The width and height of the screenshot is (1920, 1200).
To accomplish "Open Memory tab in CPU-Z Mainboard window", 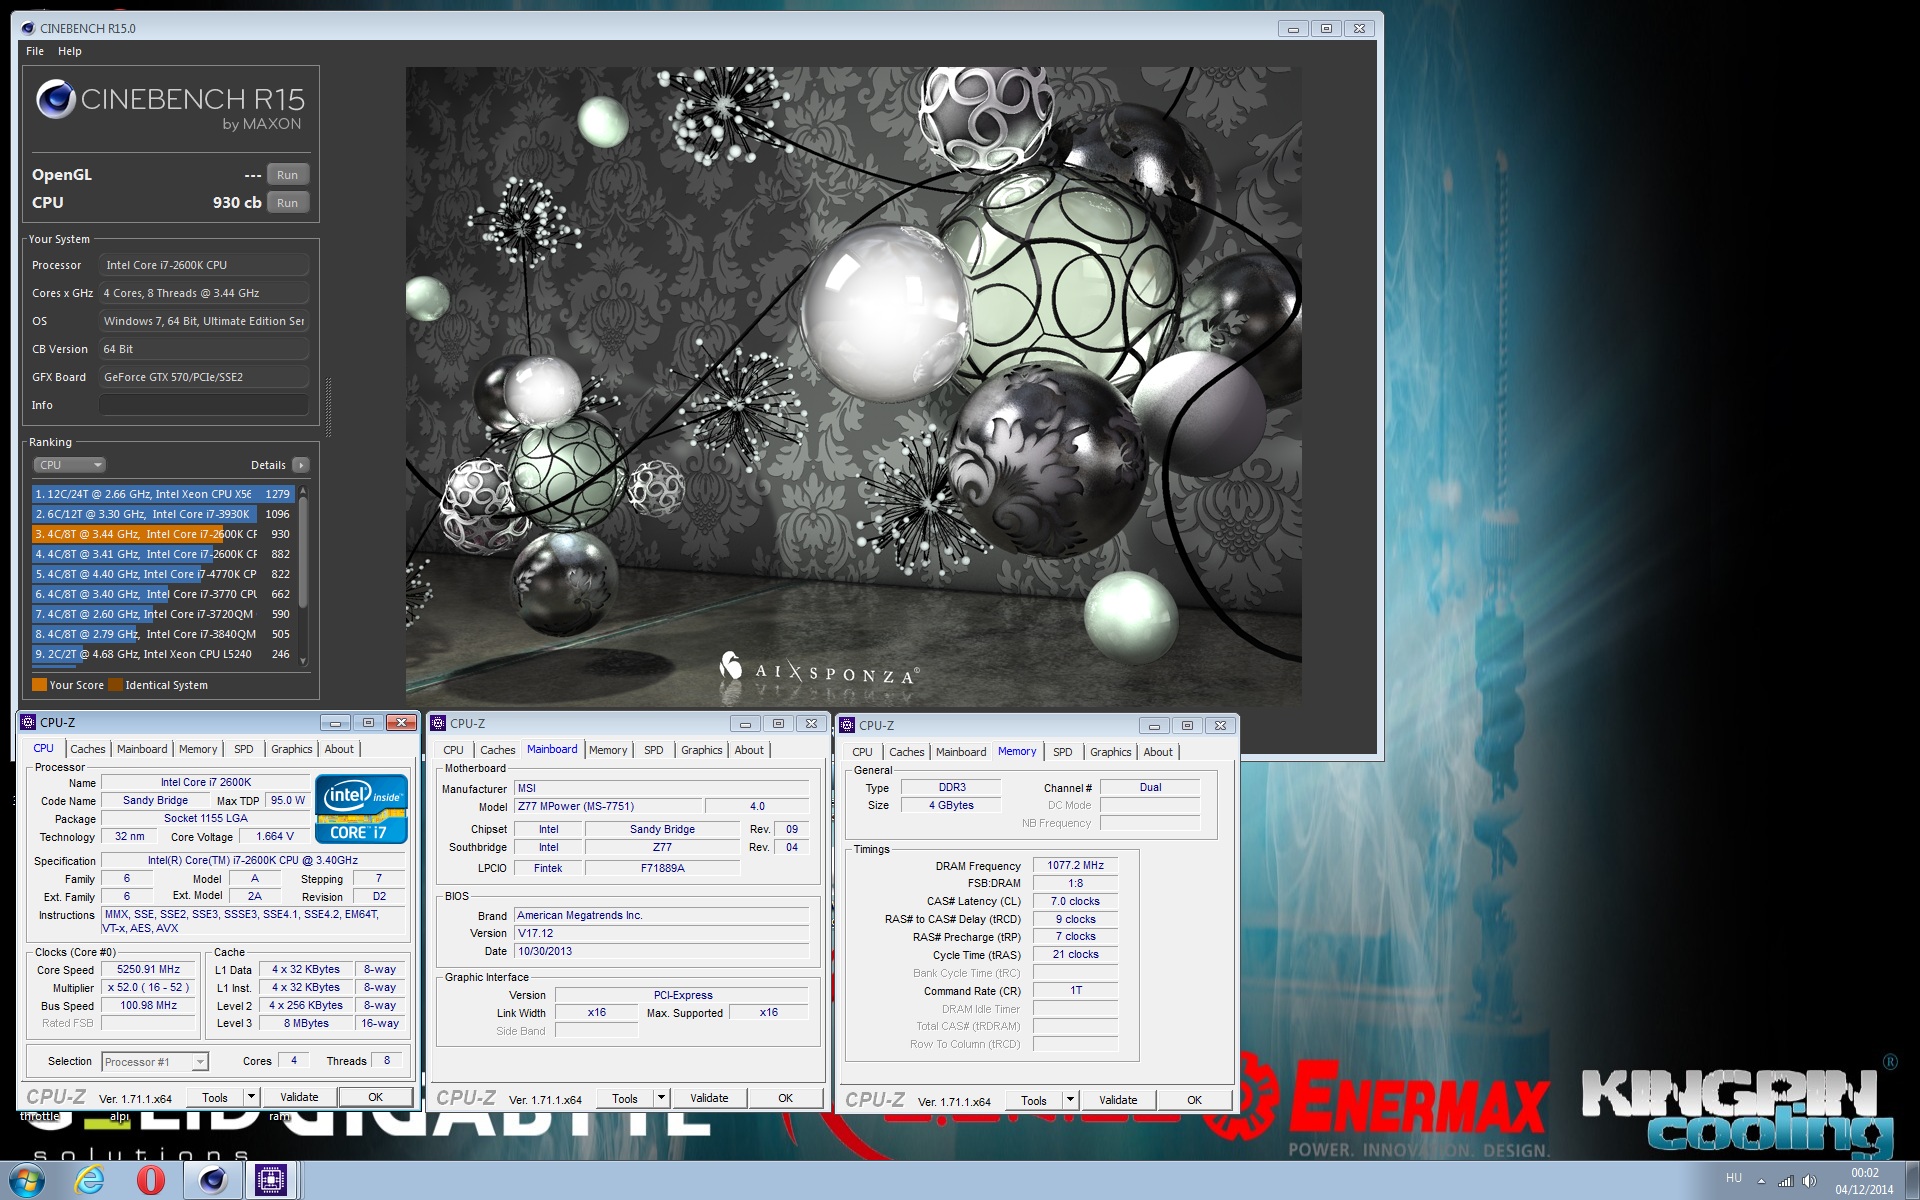I will pos(608,750).
